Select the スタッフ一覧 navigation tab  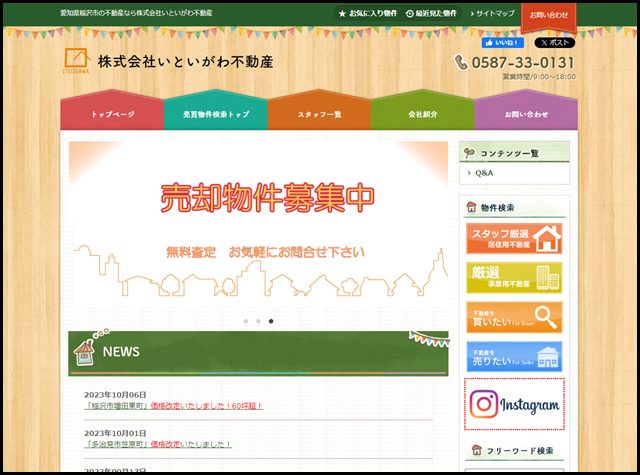click(319, 111)
